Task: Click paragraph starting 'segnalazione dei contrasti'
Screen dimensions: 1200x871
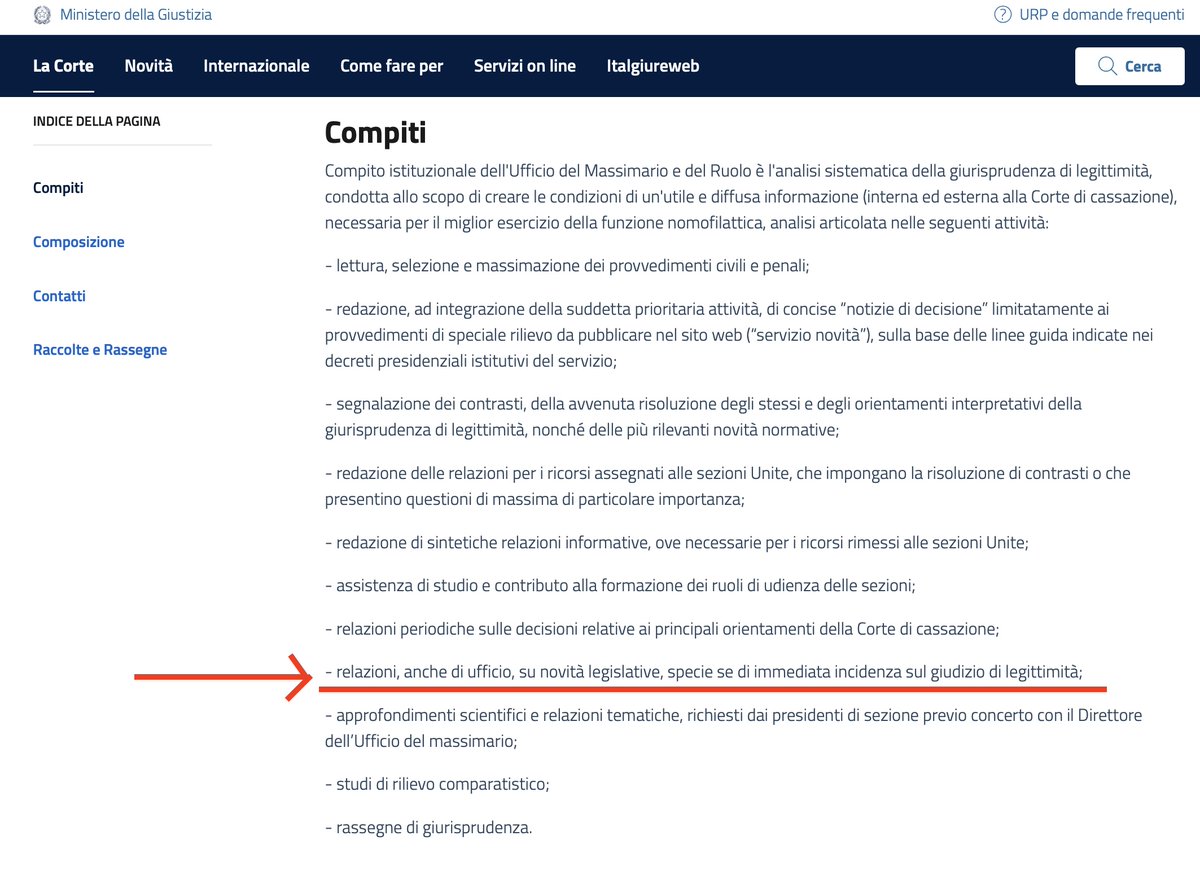Action: point(703,417)
